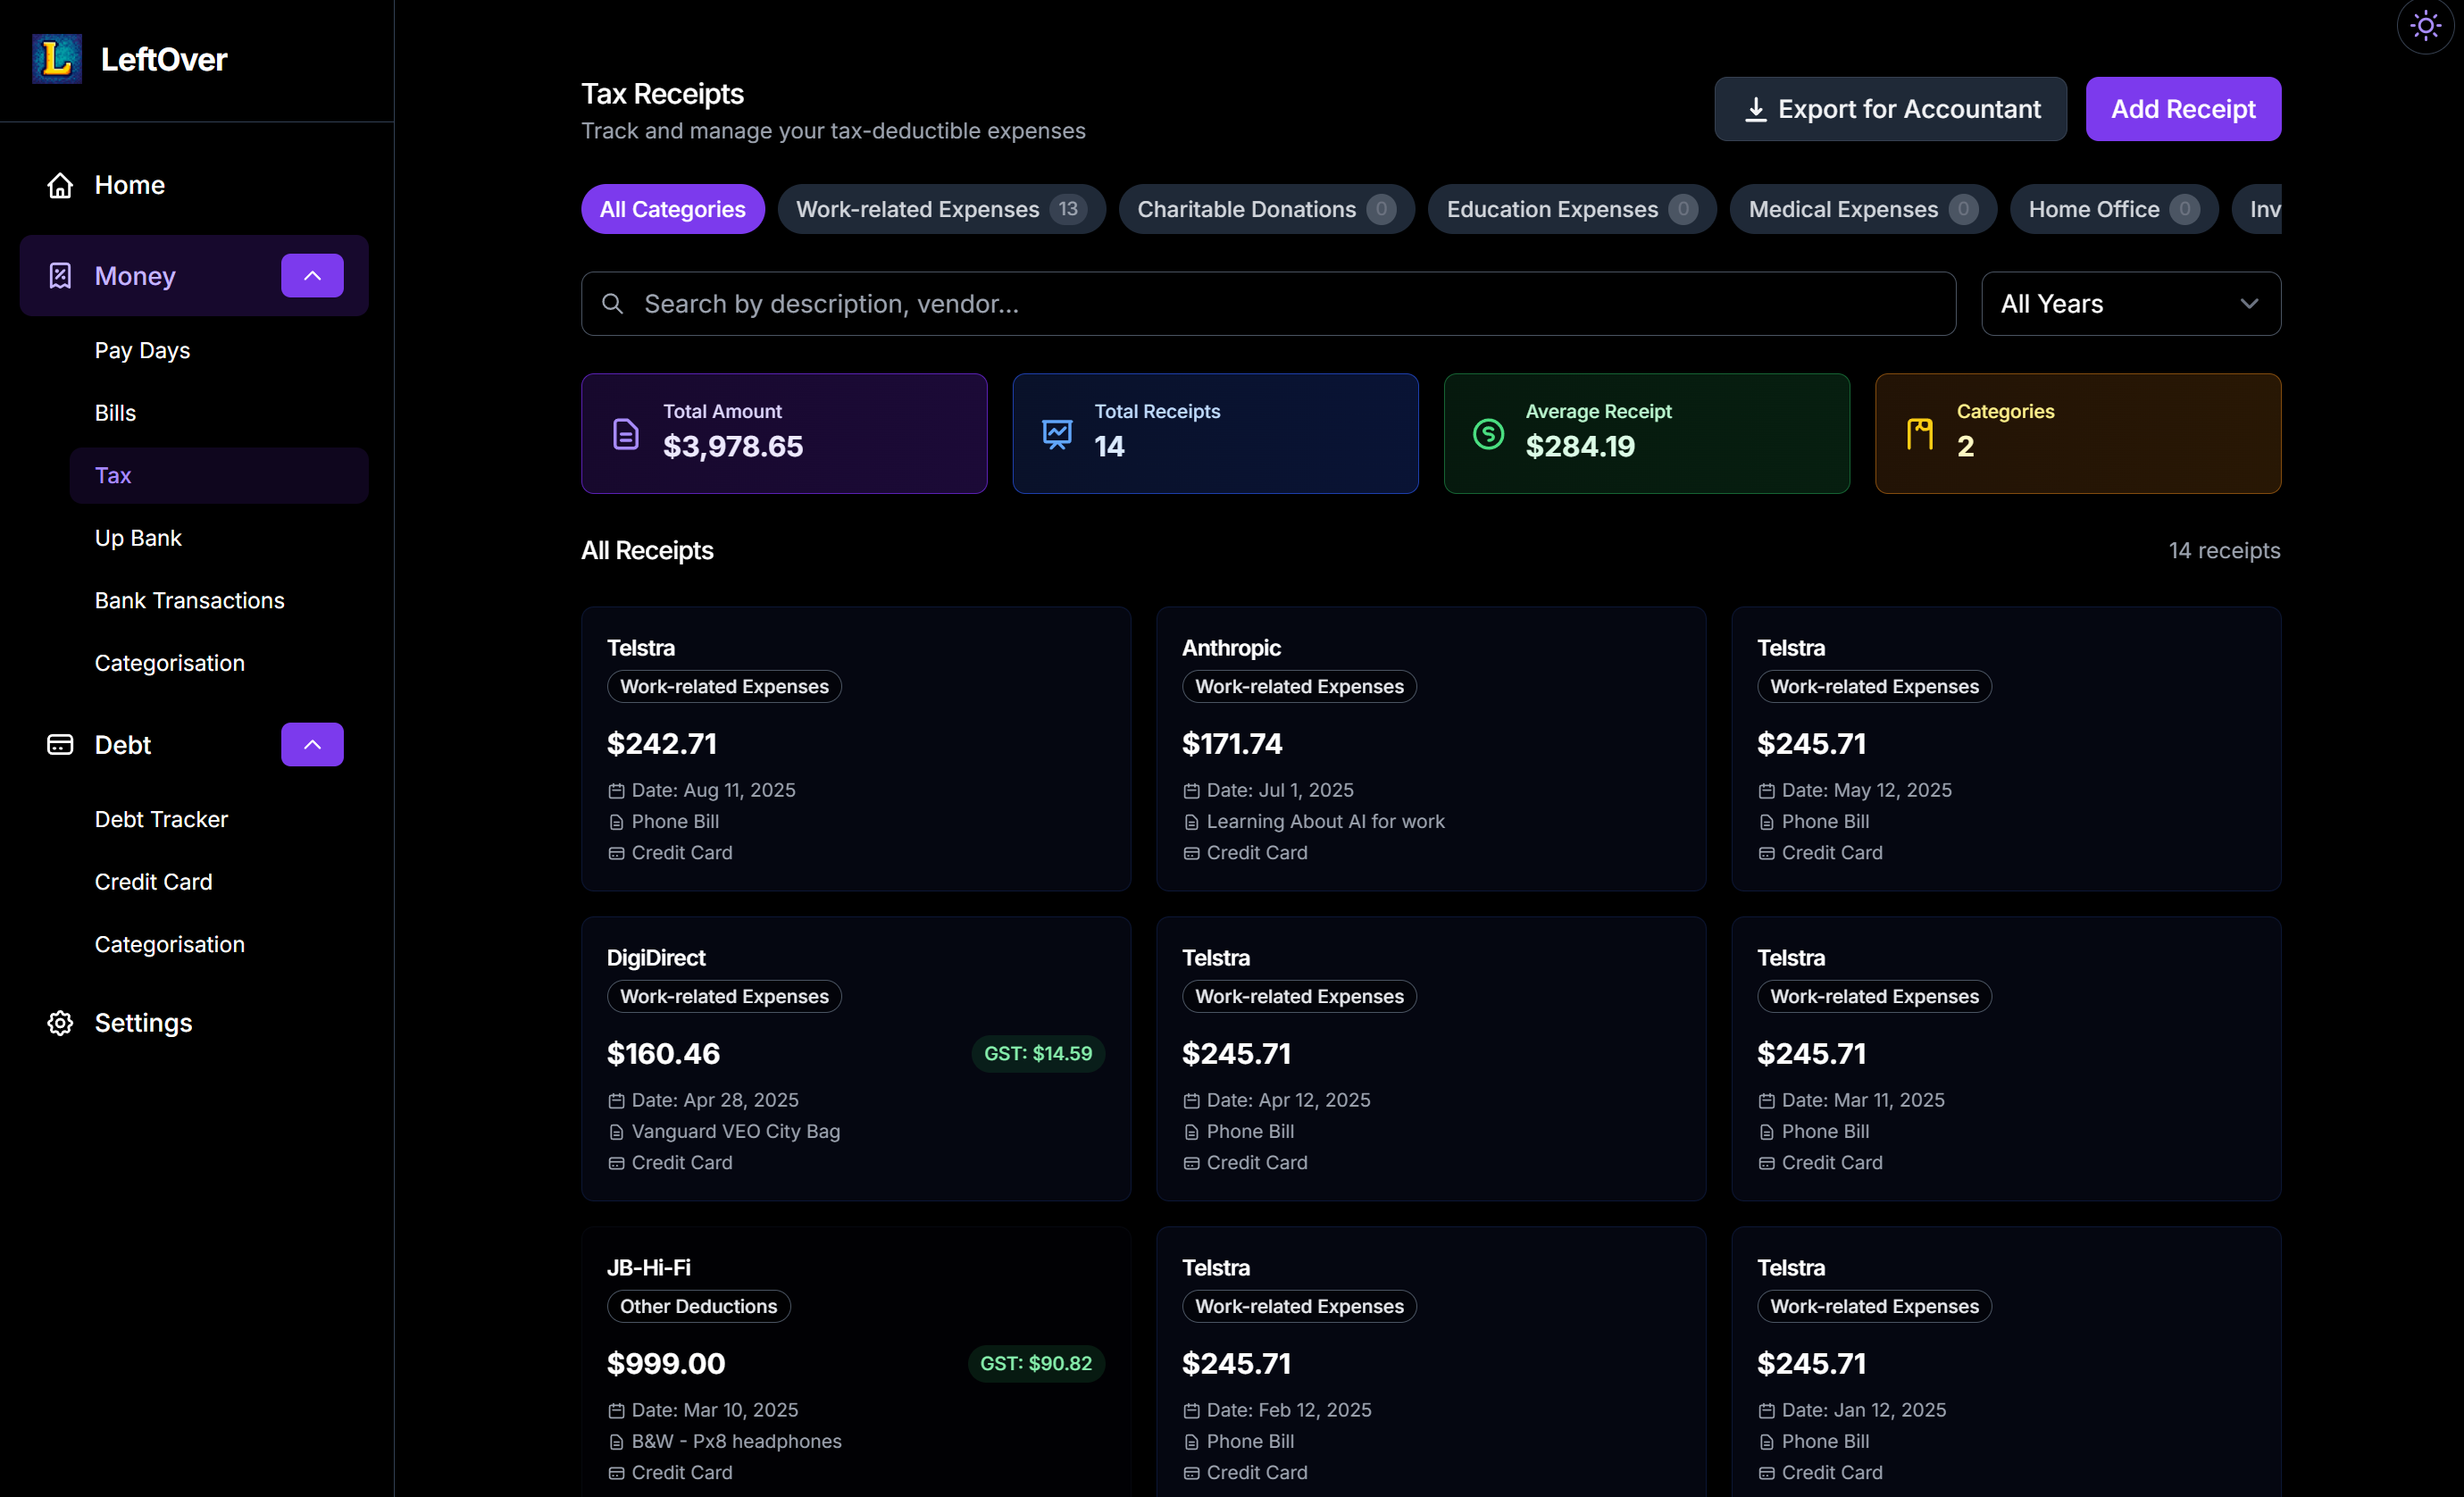Screen dimensions: 2464x1497
Task: Toggle light mode with the sun icon
Action: (x=2424, y=25)
